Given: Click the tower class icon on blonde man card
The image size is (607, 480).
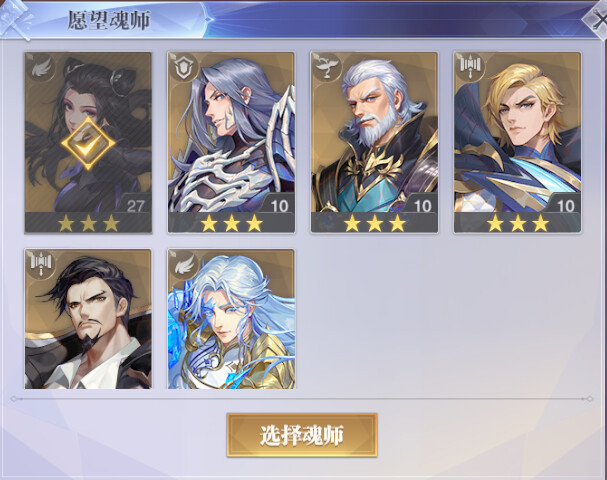Looking at the screenshot, I should [x=470, y=69].
